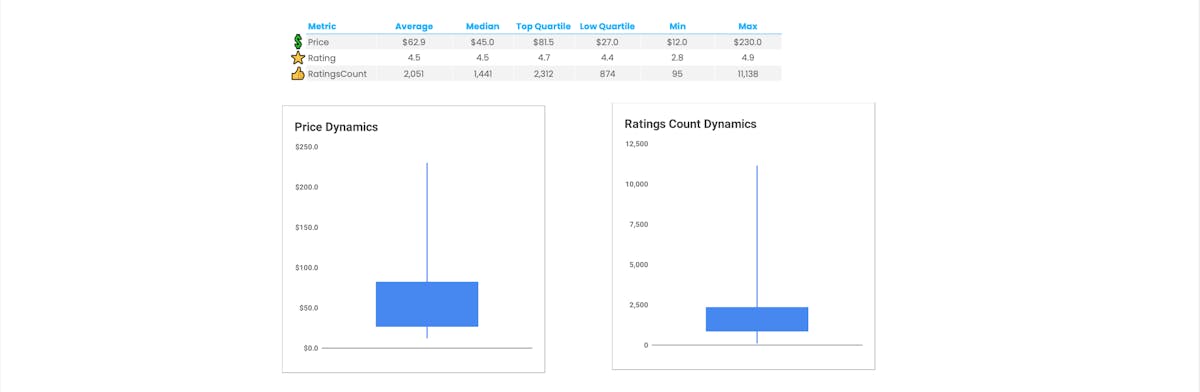1200x392 pixels.
Task: Click the star Rating icon
Action: click(x=297, y=58)
